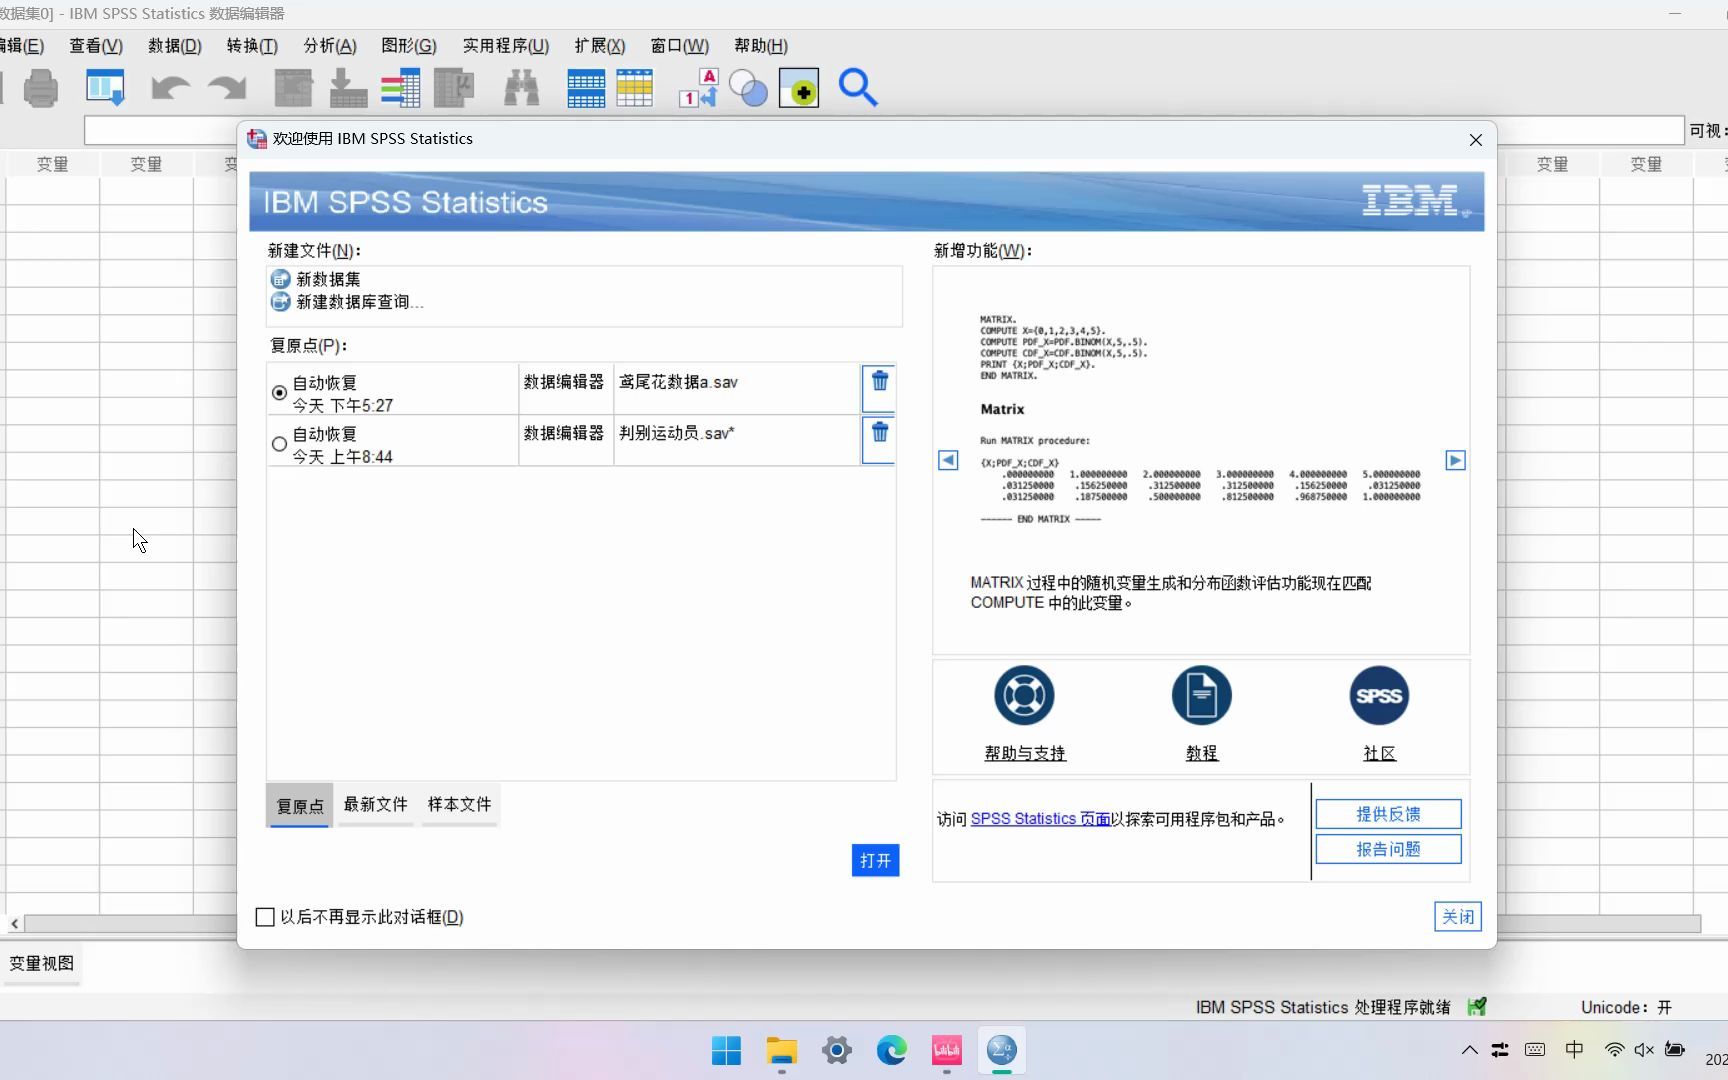1728x1080 pixels.
Task: Open the 数据(D) menu
Action: (175, 46)
